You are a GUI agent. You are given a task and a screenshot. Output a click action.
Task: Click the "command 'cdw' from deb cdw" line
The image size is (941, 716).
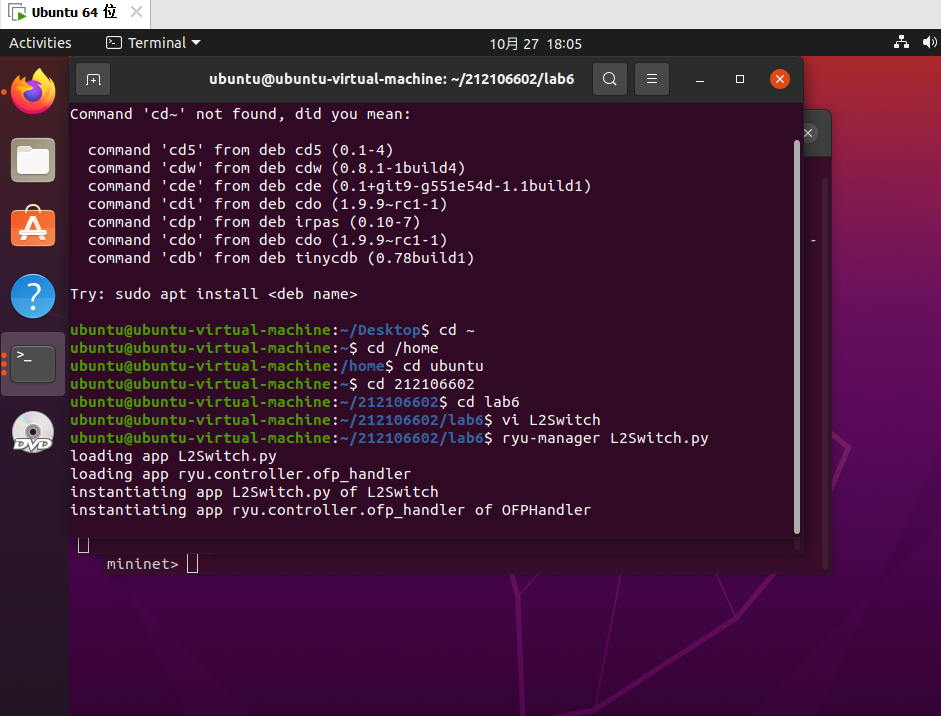[x=277, y=168]
